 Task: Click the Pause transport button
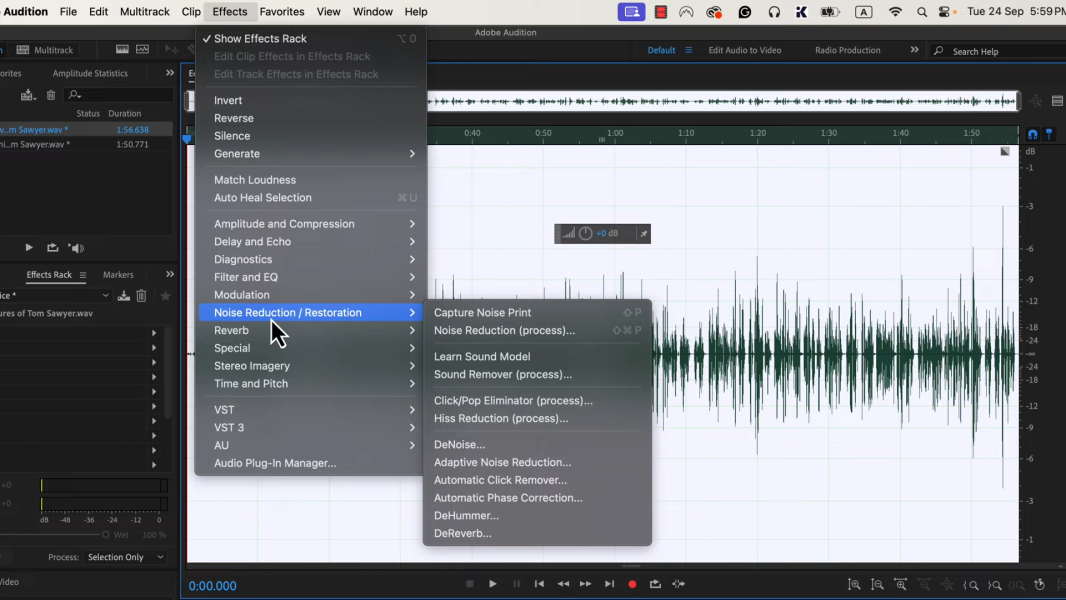click(x=516, y=584)
